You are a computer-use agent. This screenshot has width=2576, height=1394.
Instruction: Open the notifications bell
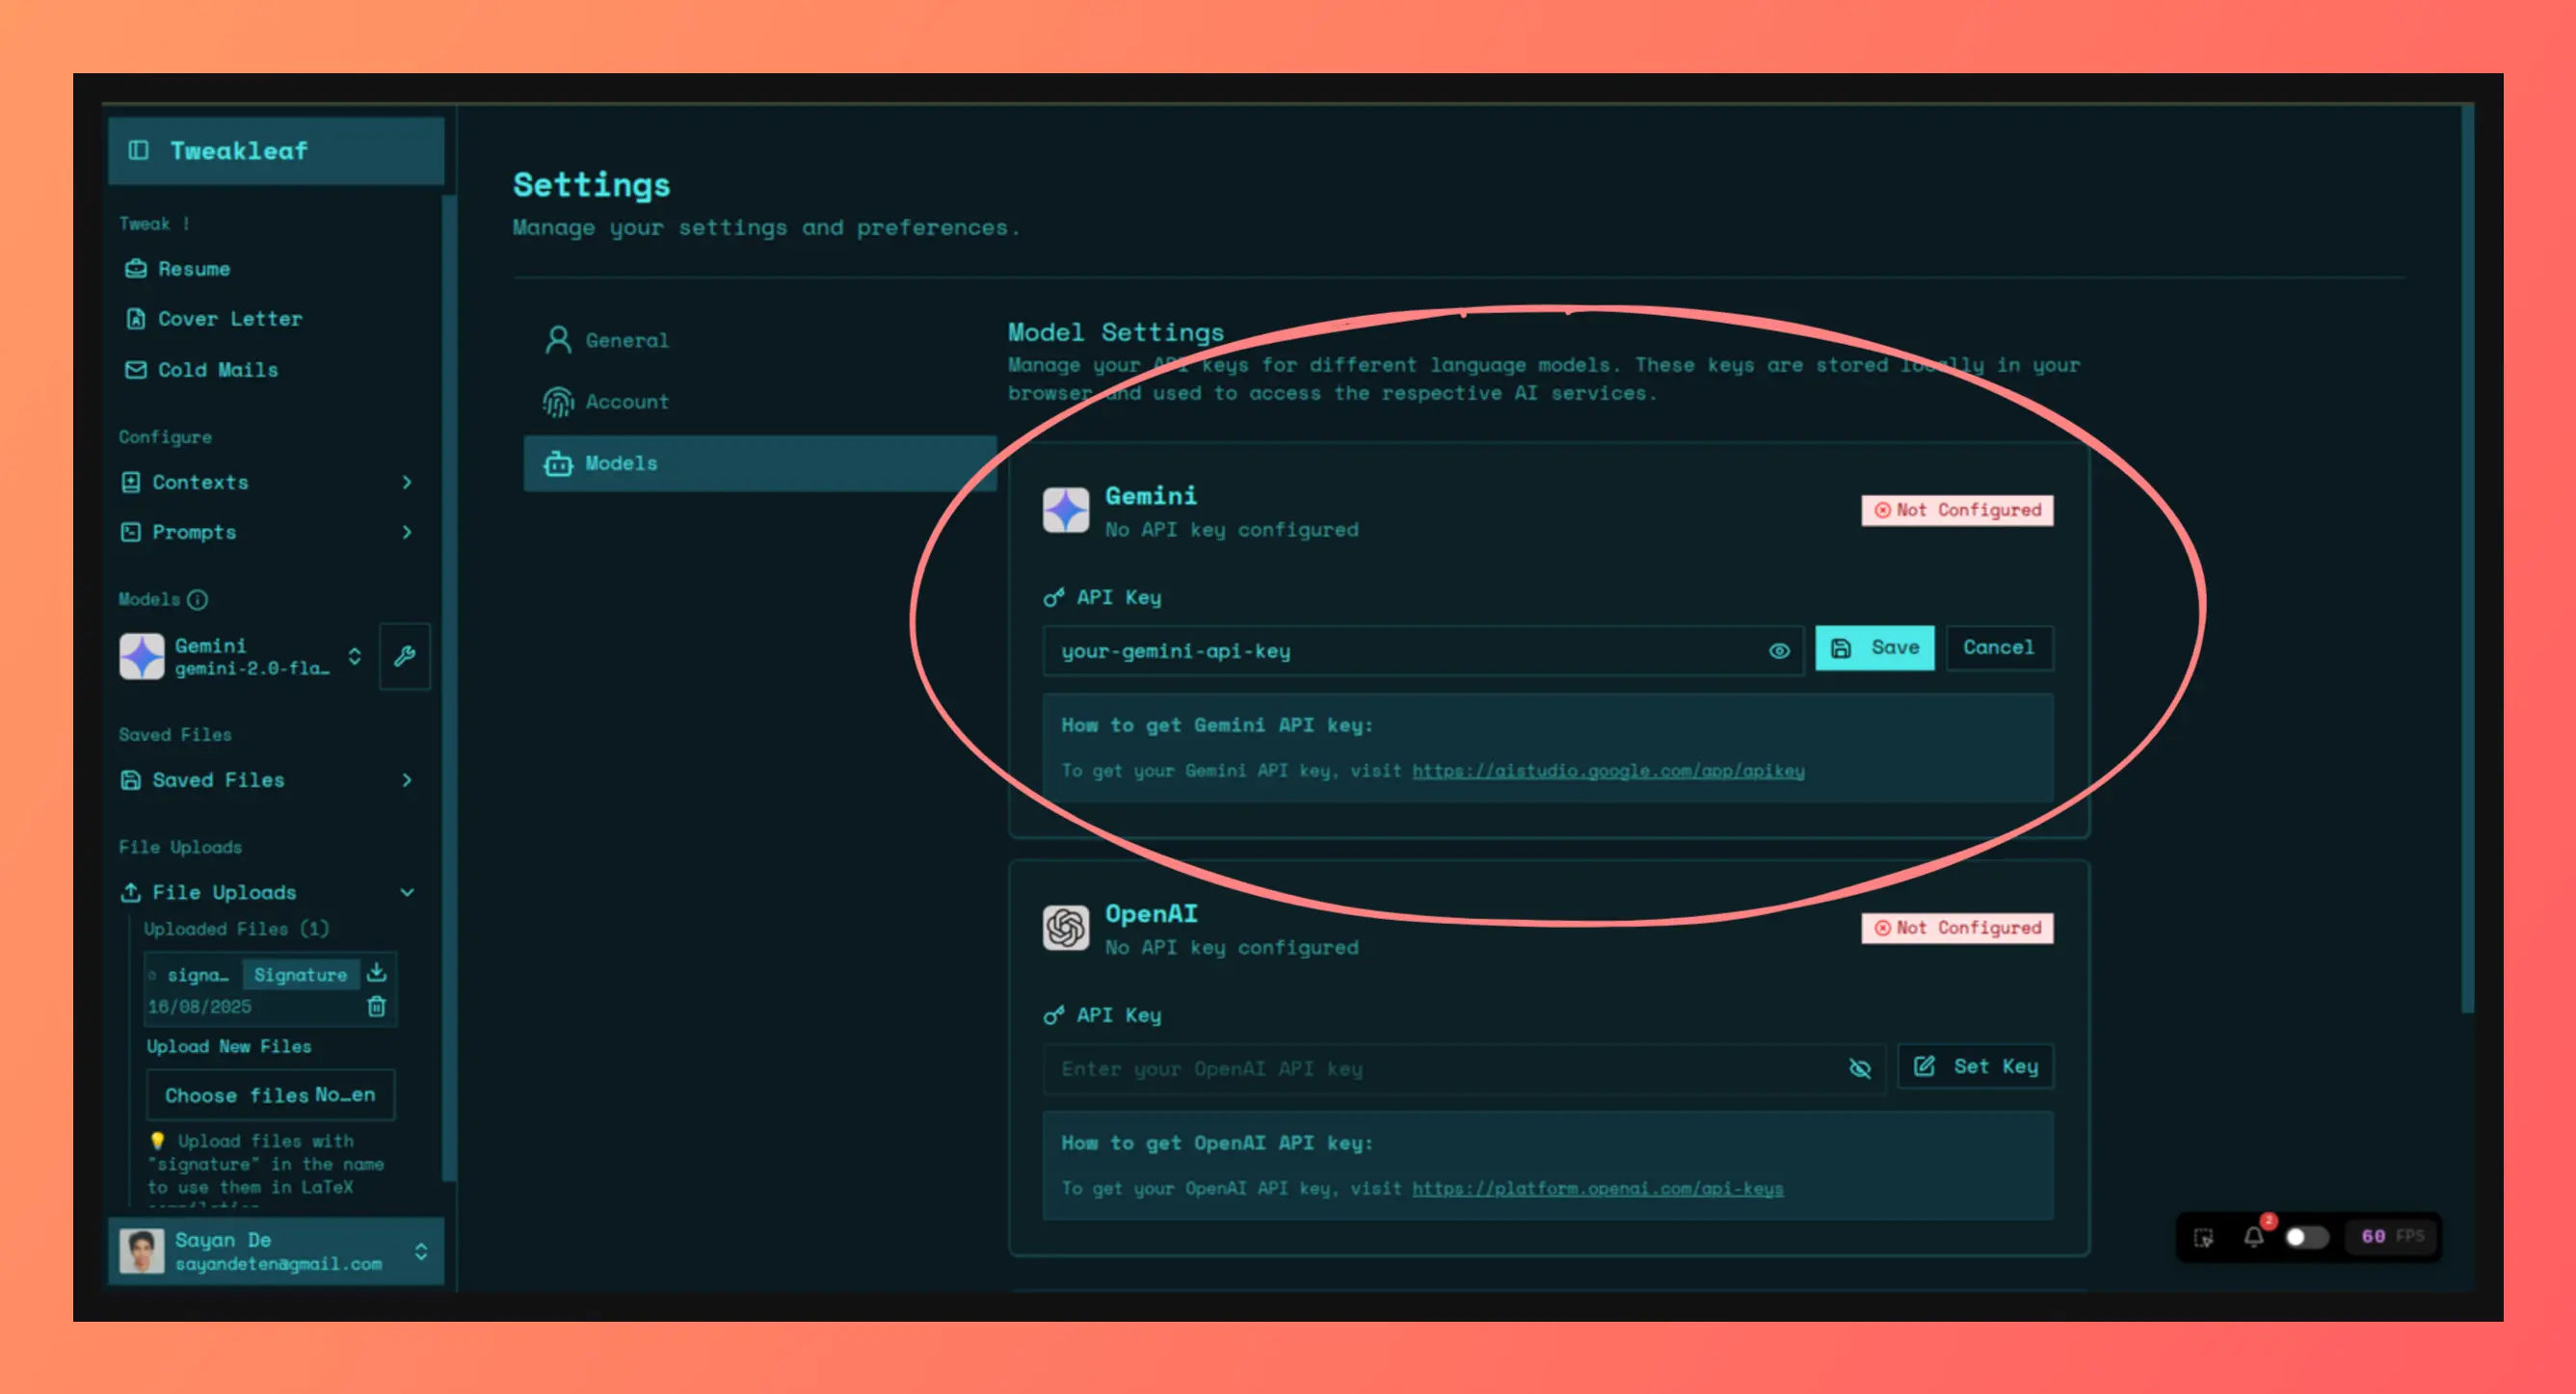click(x=2253, y=1236)
